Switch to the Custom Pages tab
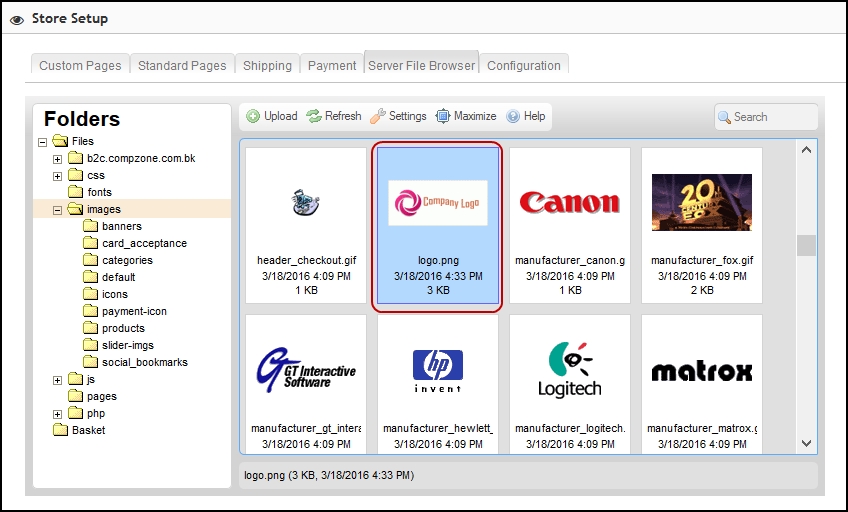The height and width of the screenshot is (512, 848). click(80, 65)
